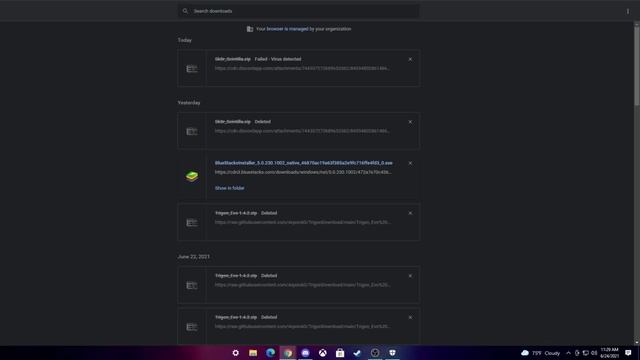640x360 pixels.
Task: Click the 'Failed - Virus detected' status text
Action: [x=278, y=59]
